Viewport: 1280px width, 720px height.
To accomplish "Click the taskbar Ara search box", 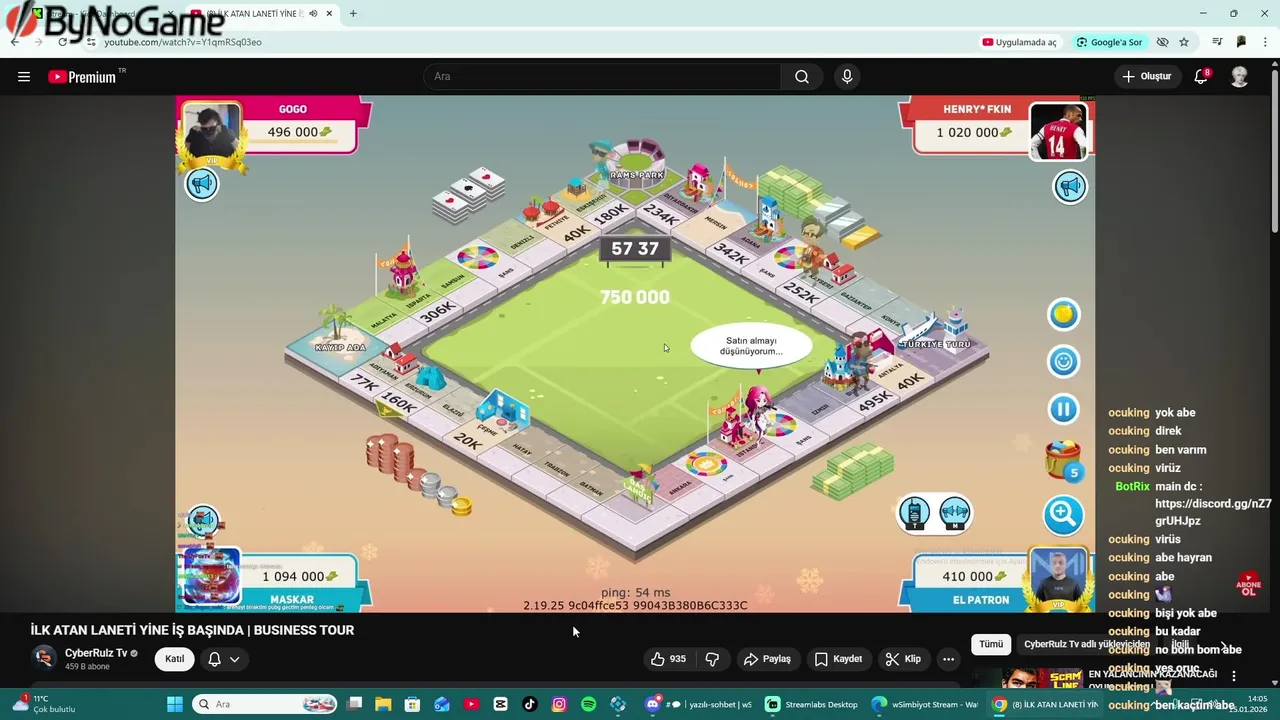I will click(x=264, y=704).
